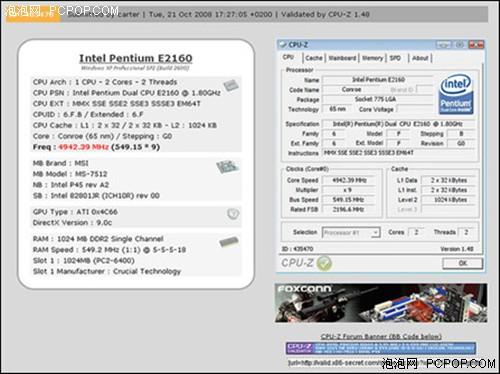Click the GPU shield icon beside GPU Type
The image size is (500, 374).
click(233, 214)
